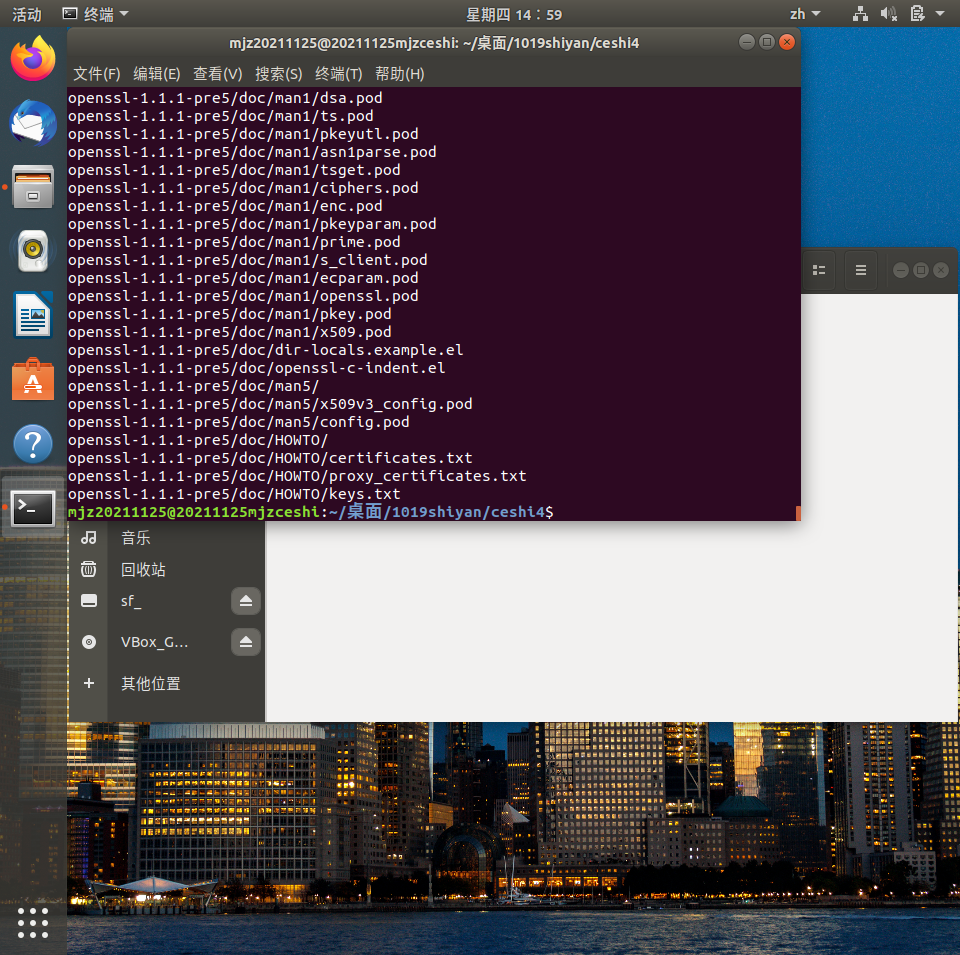The height and width of the screenshot is (955, 960).
Task: Open the Files manager dock icon
Action: pos(33,187)
